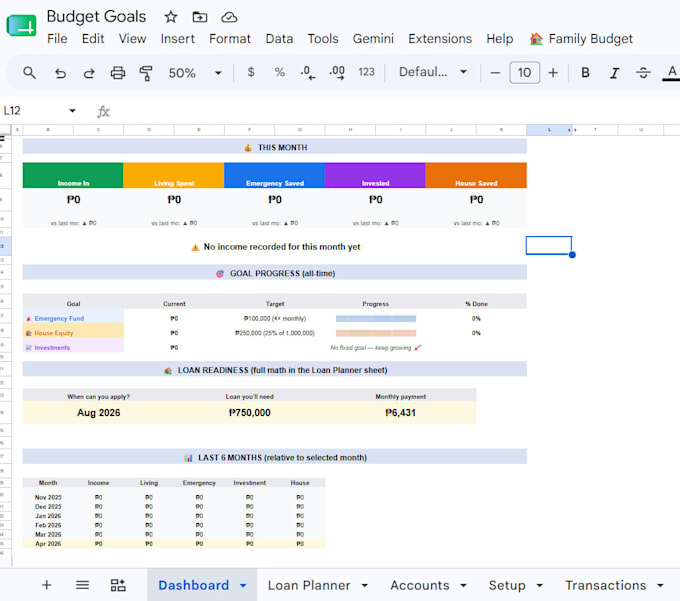This screenshot has height=601, width=680.
Task: Open the Help menu
Action: click(x=500, y=39)
